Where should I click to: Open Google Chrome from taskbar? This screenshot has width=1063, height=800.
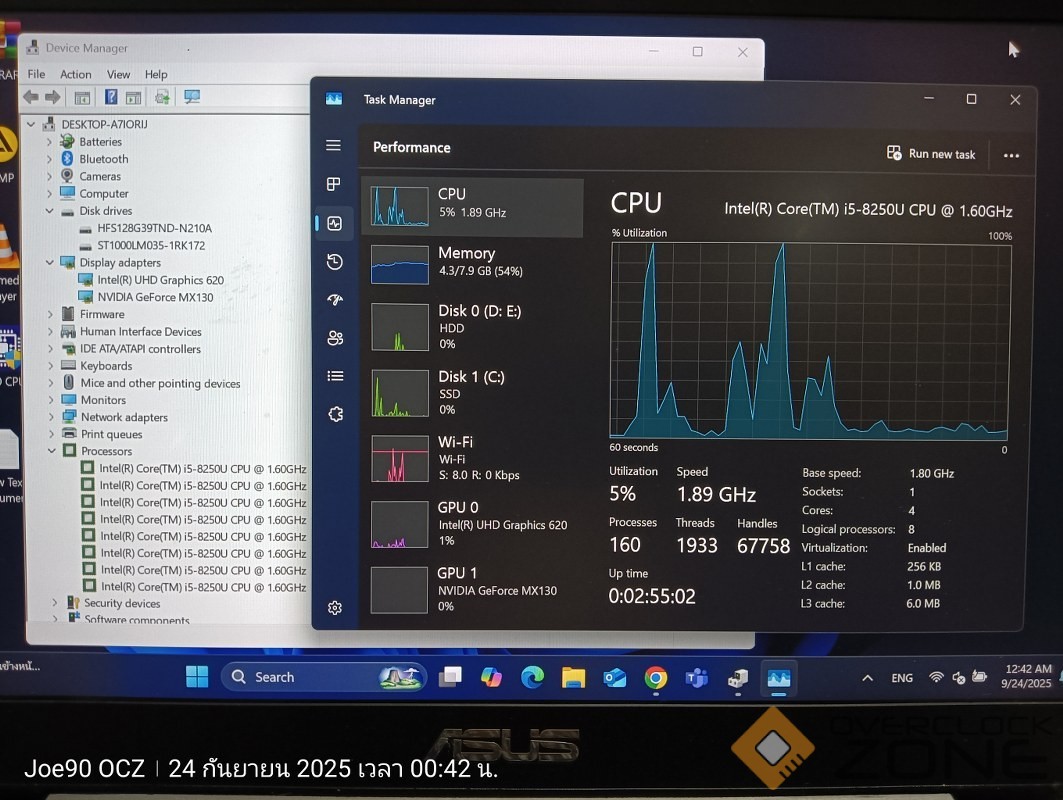pos(656,678)
